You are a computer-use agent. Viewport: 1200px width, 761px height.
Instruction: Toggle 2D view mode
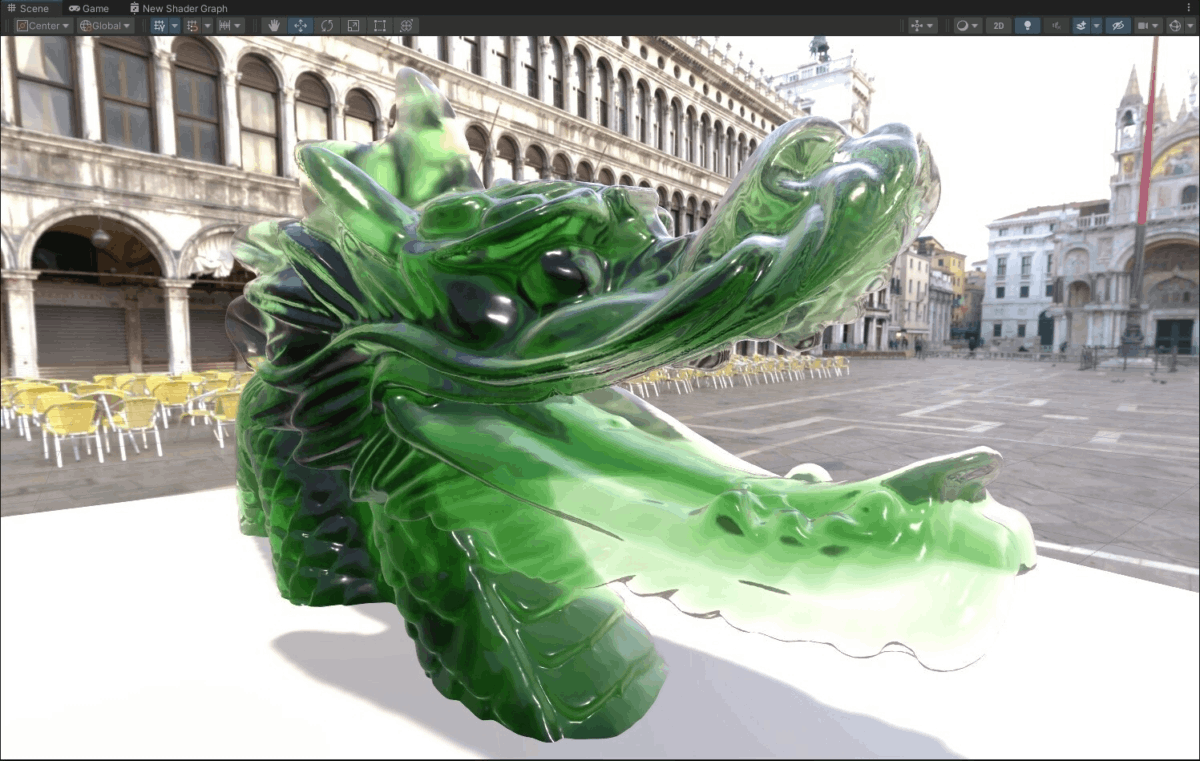pyautogui.click(x=998, y=26)
